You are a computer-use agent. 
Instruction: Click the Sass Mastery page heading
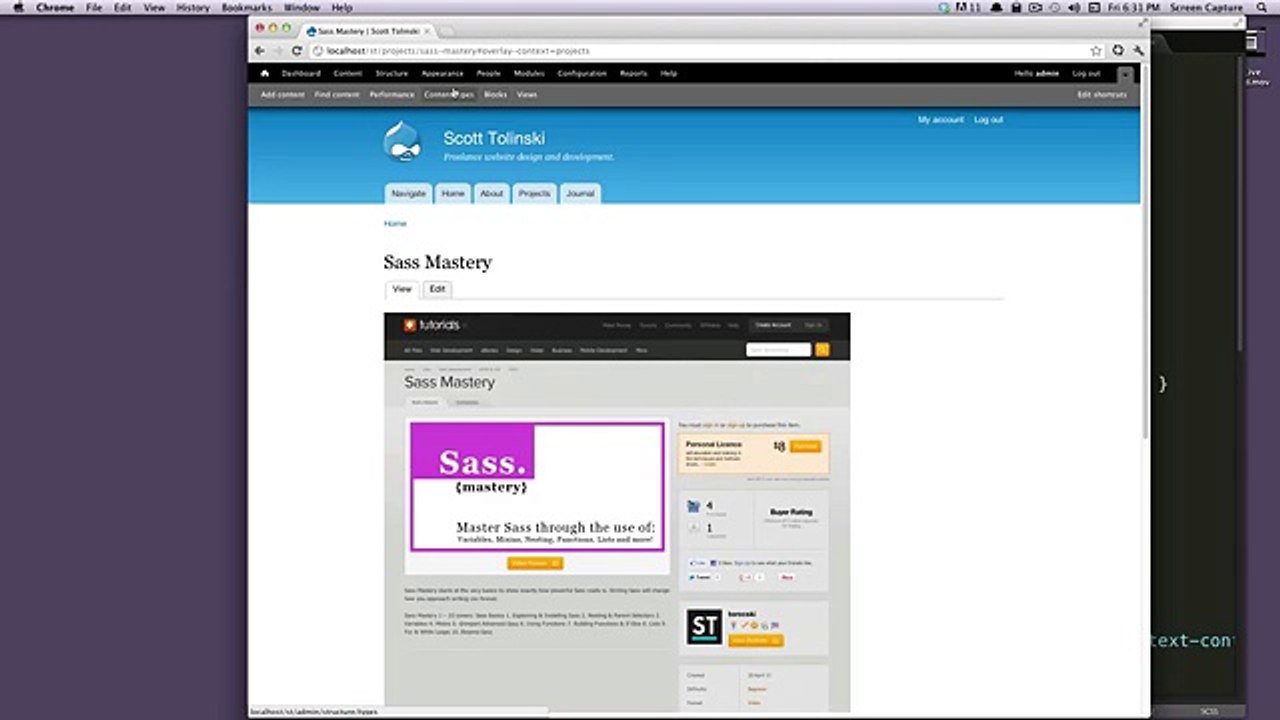point(438,262)
